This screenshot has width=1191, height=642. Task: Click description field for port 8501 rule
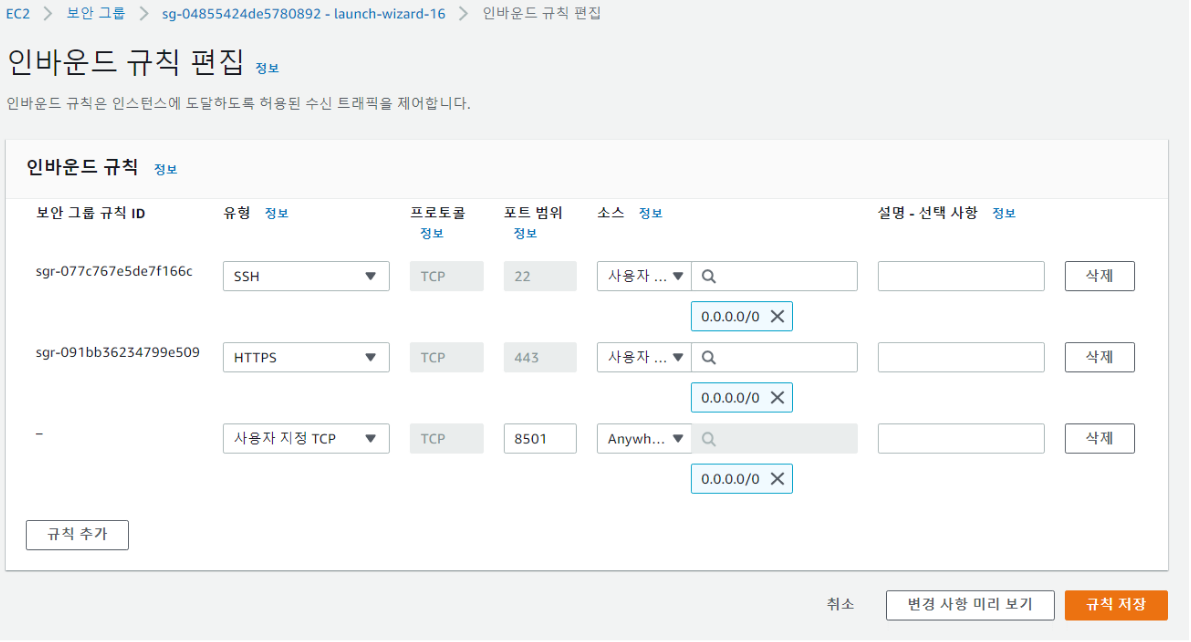point(961,439)
